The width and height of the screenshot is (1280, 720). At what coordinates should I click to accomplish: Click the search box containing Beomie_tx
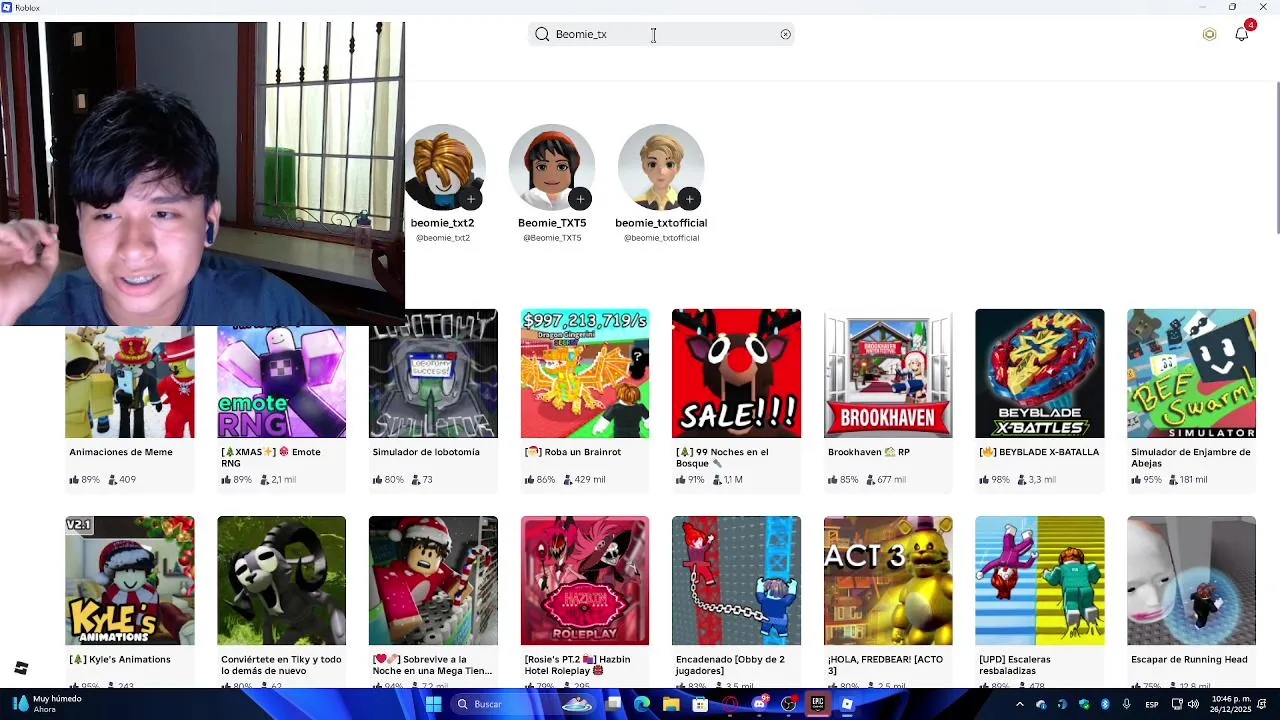pyautogui.click(x=661, y=34)
